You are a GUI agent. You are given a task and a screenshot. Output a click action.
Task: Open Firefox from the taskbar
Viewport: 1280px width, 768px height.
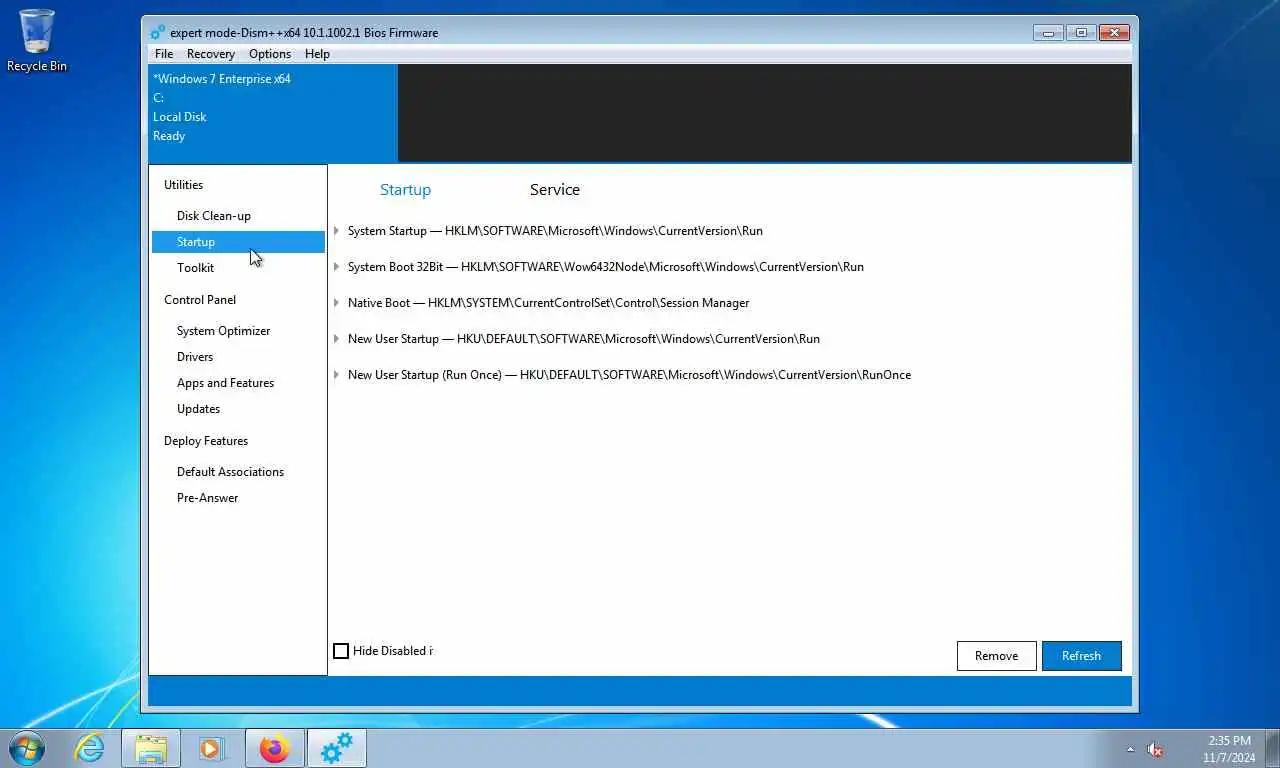click(273, 748)
